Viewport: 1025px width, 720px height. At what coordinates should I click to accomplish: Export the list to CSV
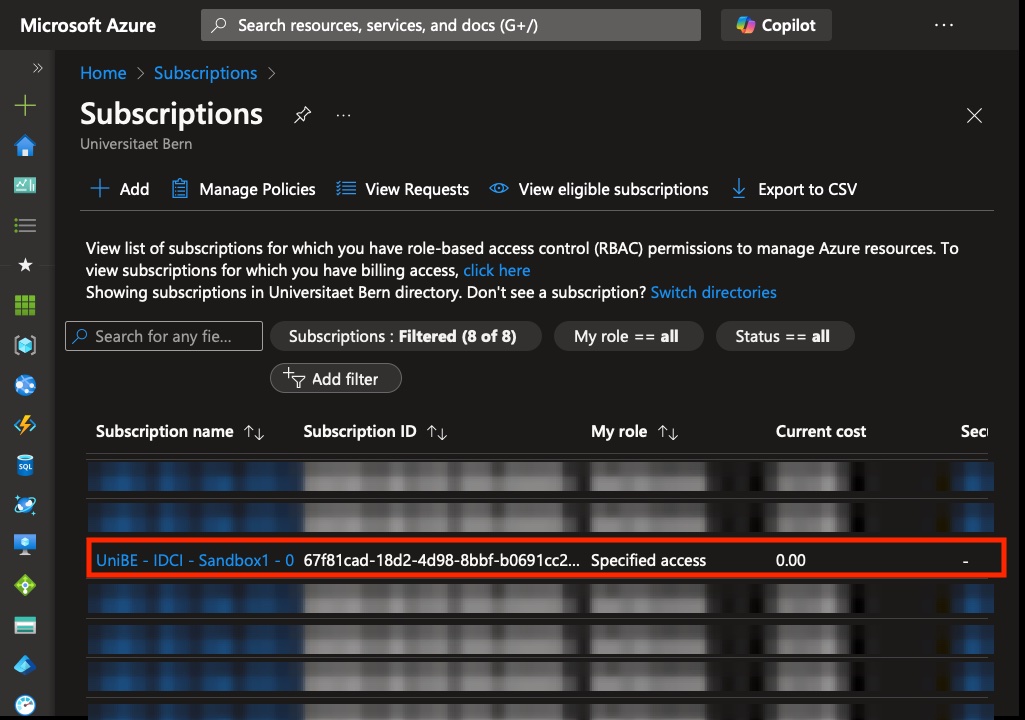(794, 189)
